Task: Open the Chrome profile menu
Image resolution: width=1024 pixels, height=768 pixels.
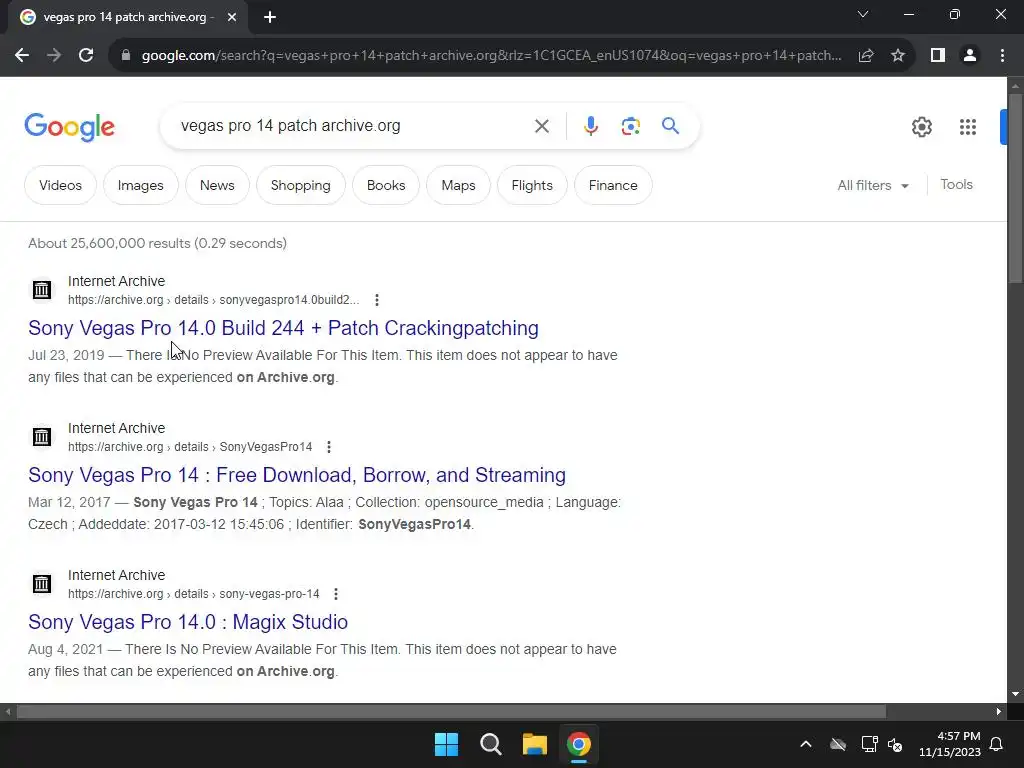Action: coord(970,56)
